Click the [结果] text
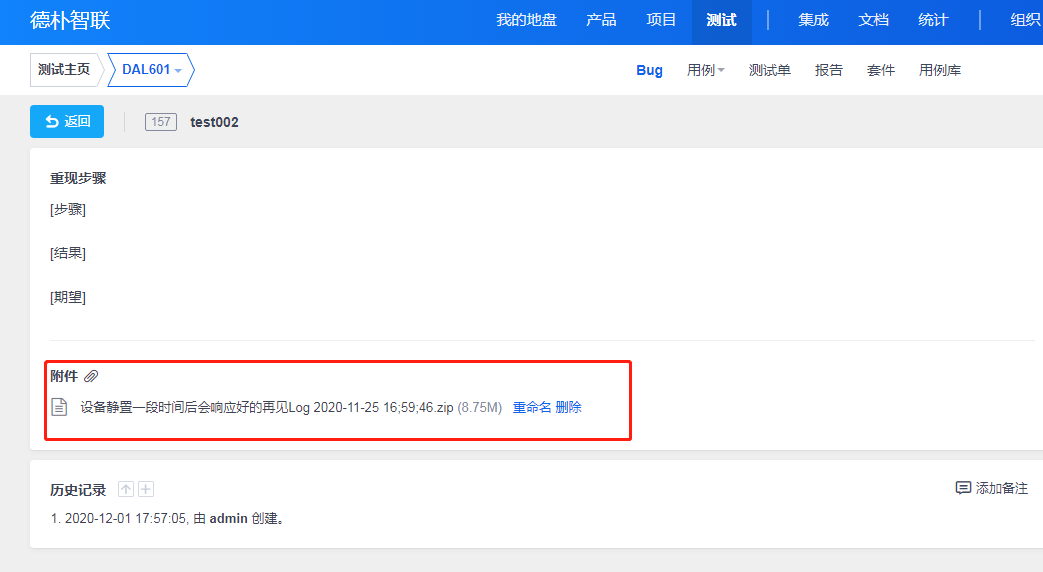The image size is (1043, 572). coord(68,253)
